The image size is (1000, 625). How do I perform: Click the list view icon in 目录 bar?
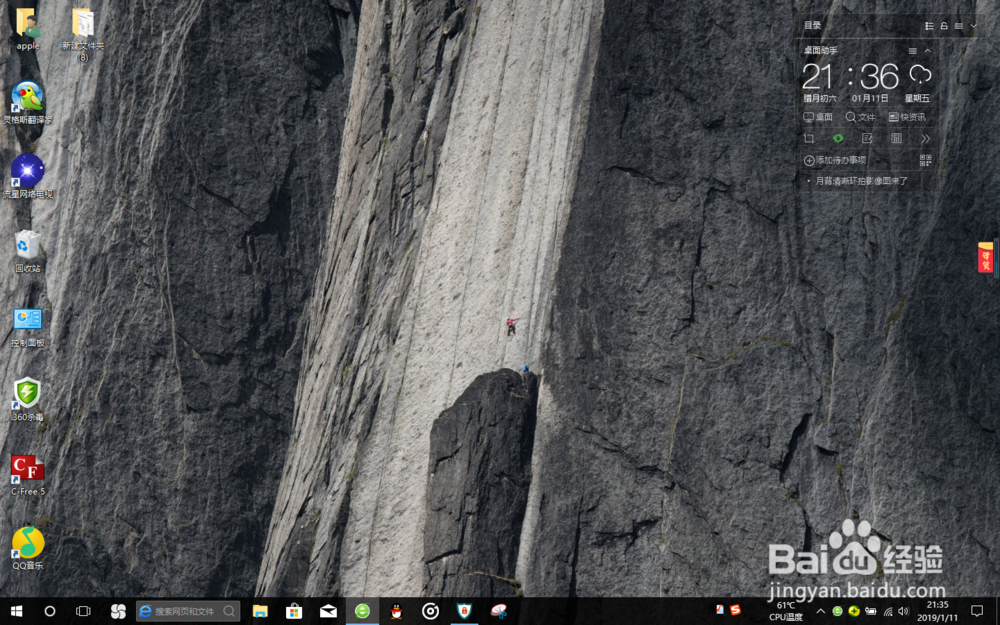(929, 26)
